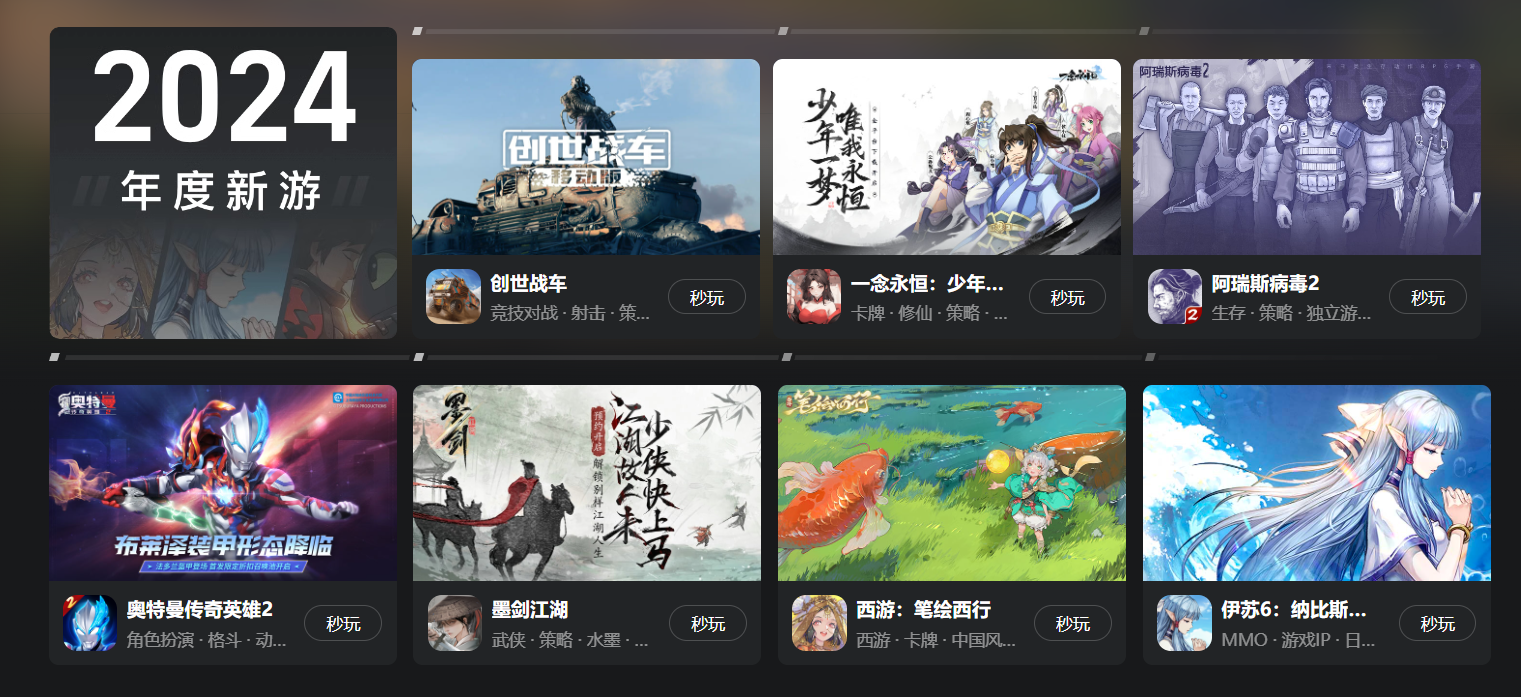This screenshot has width=1521, height=697.
Task: Tap 秒玩 button for 一念永恒
Action: 1067,297
